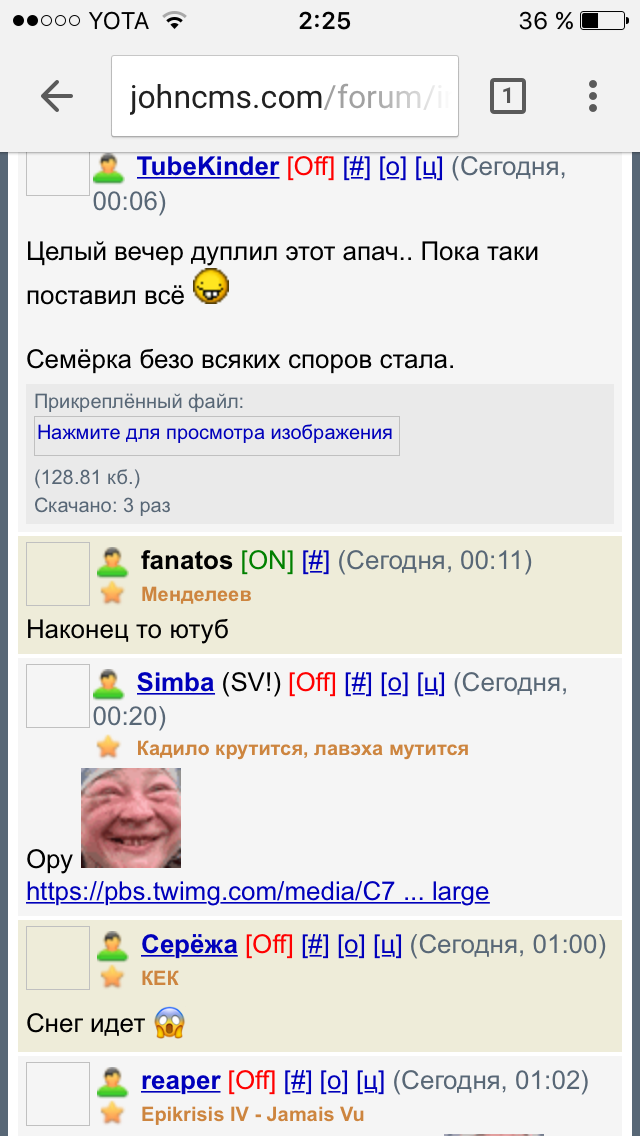Tap the browser back arrow
640x1136 pixels.
57,96
